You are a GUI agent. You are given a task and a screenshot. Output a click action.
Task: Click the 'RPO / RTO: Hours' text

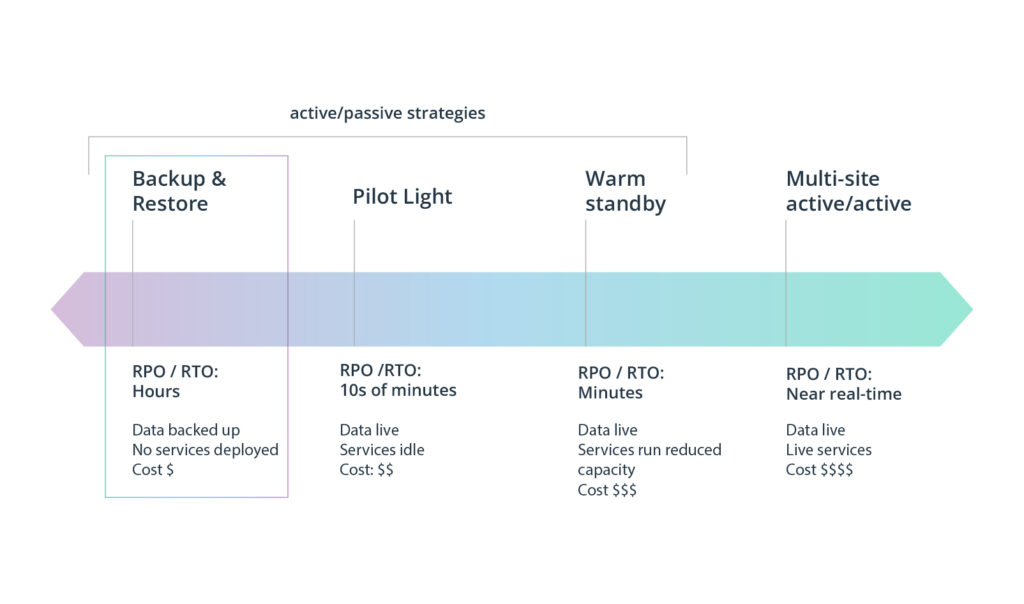click(x=175, y=381)
